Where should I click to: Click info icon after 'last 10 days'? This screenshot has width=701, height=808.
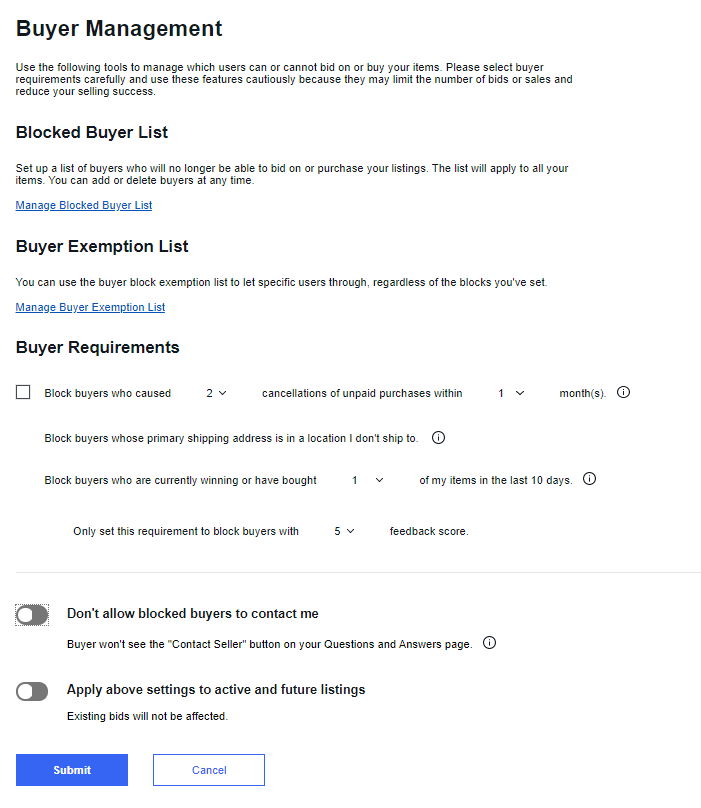pos(589,479)
